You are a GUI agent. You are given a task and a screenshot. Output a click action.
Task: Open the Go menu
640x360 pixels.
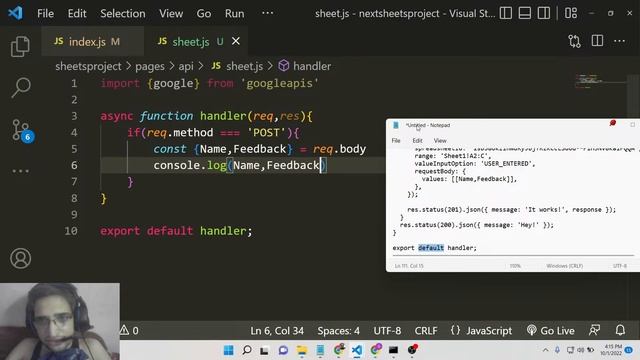[204, 13]
